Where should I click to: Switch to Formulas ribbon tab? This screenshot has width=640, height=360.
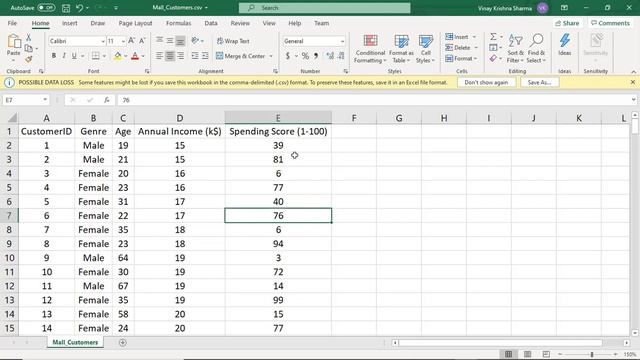pyautogui.click(x=178, y=23)
